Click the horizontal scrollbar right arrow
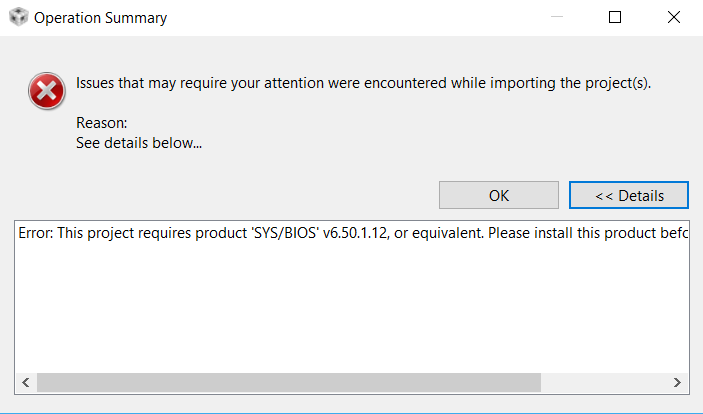Viewport: 703px width, 414px height. point(677,383)
